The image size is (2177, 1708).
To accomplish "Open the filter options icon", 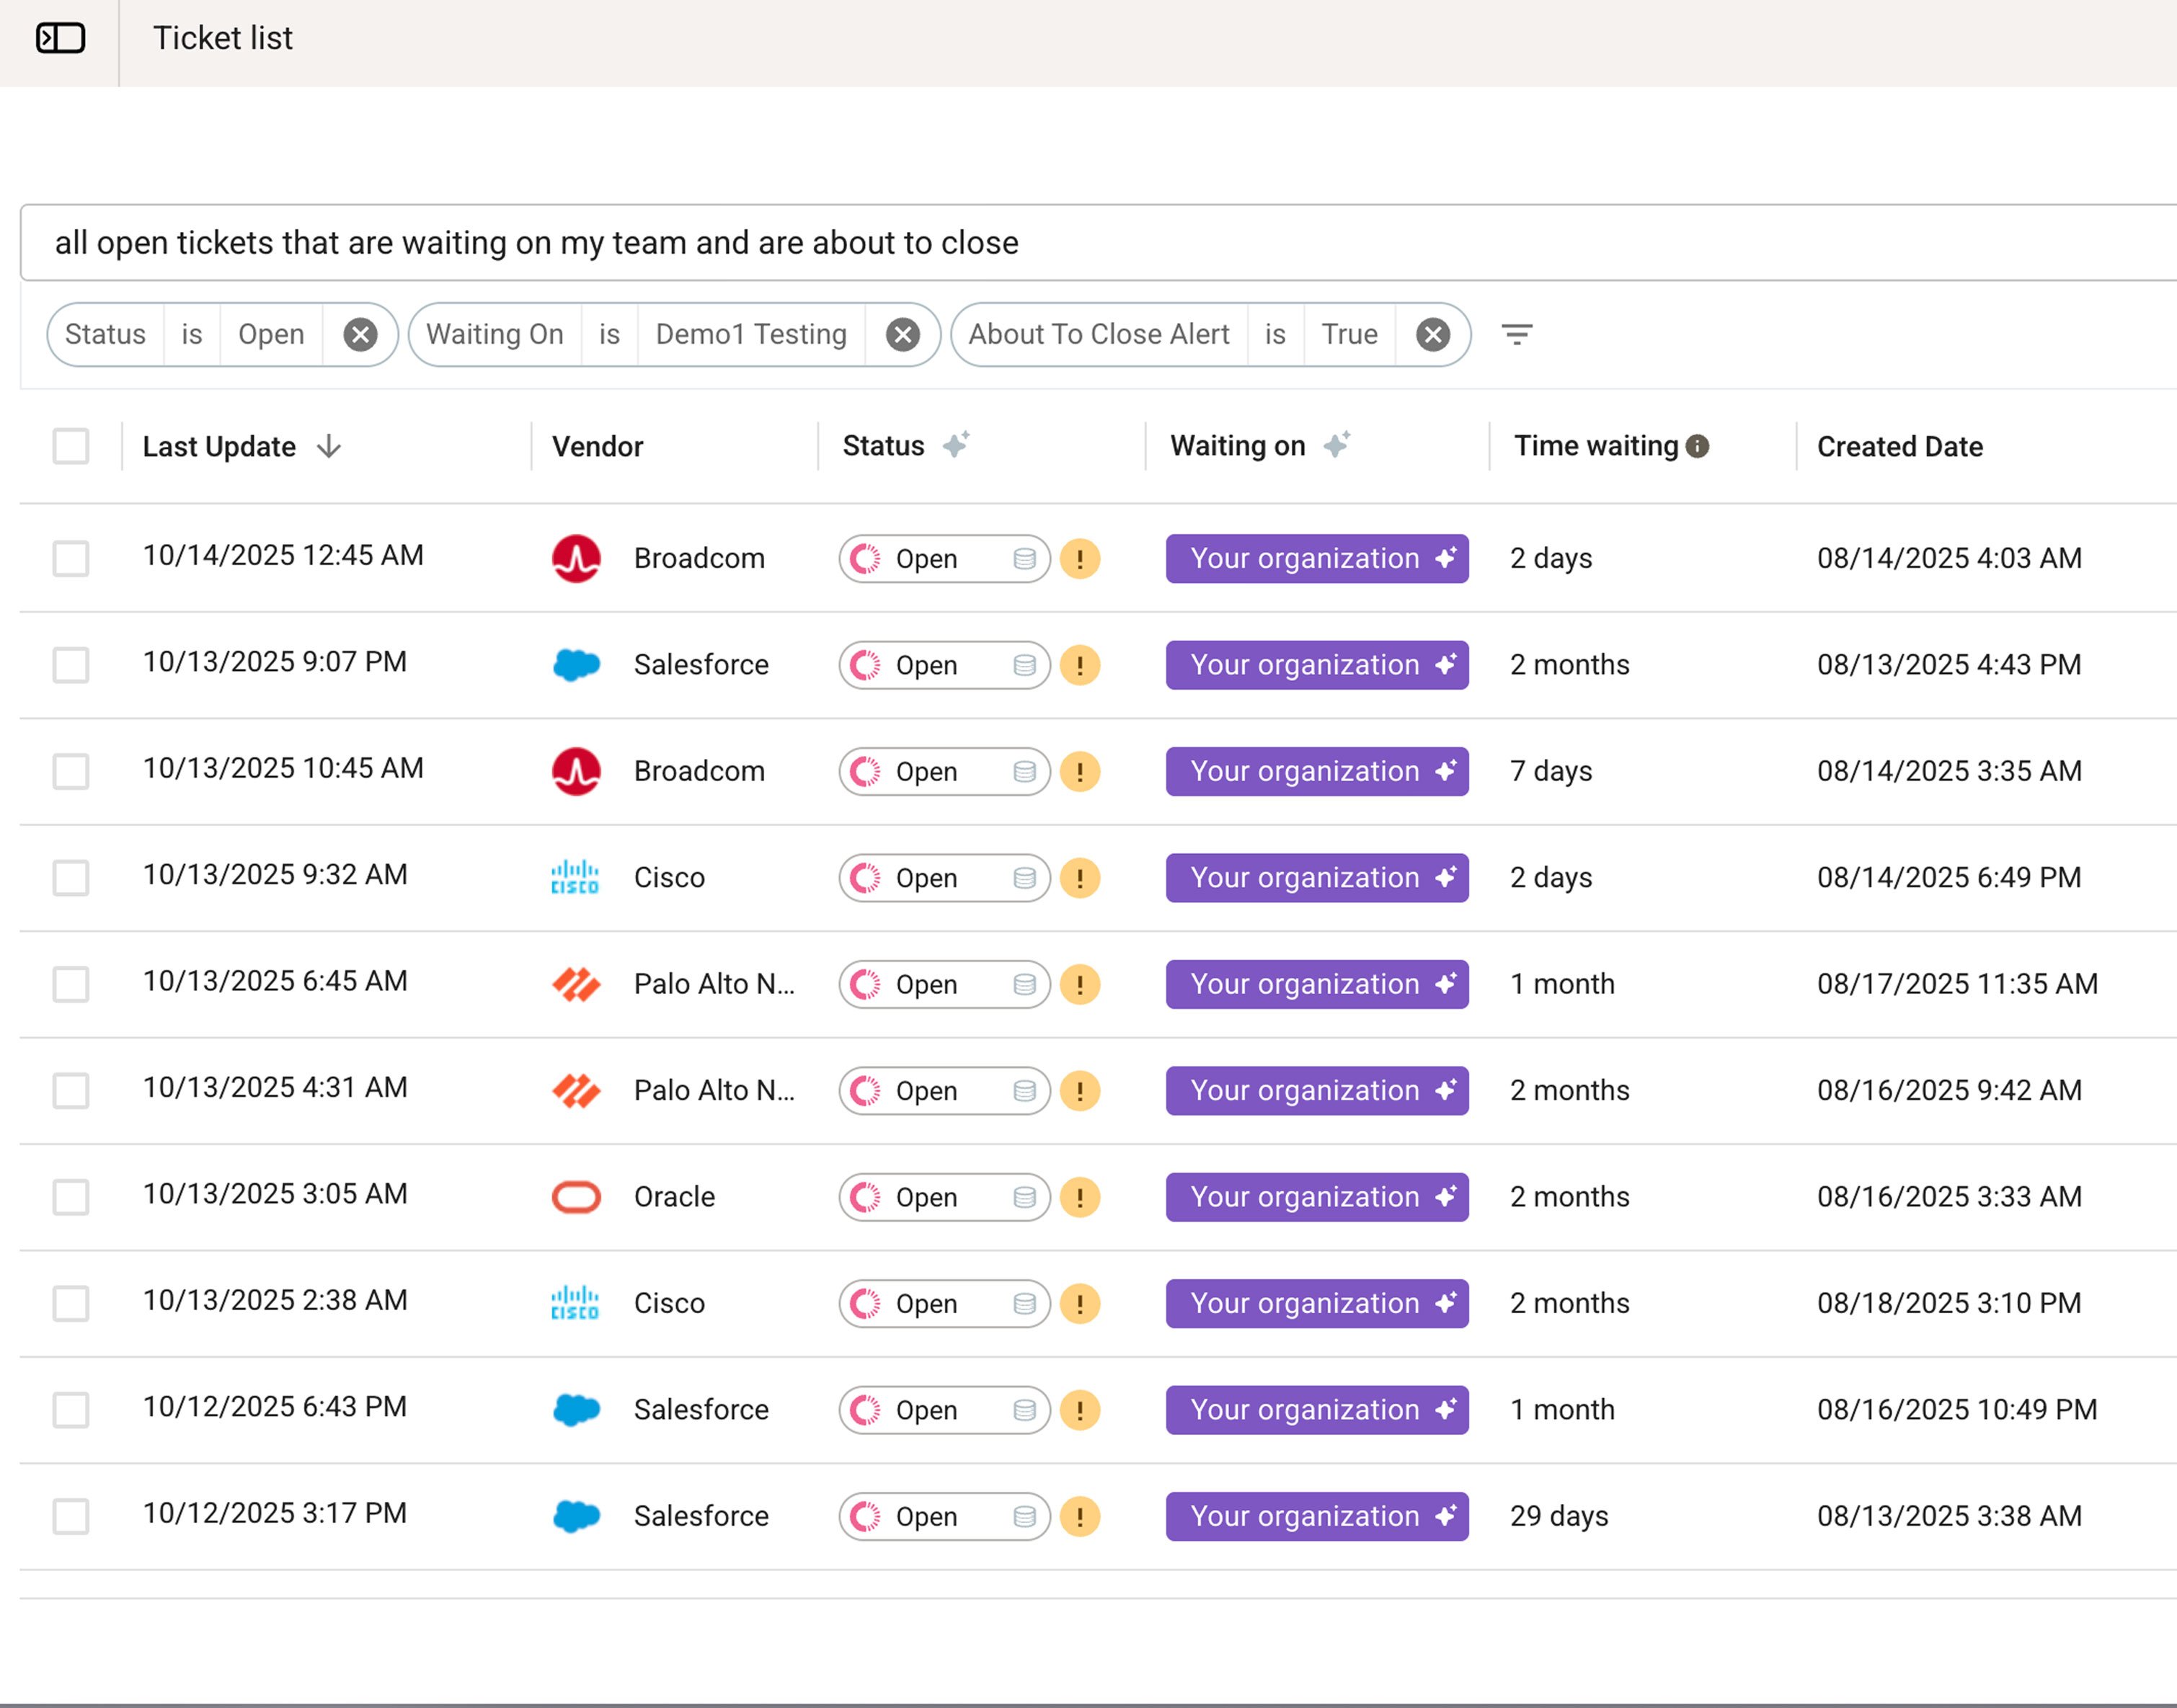I will [1516, 334].
